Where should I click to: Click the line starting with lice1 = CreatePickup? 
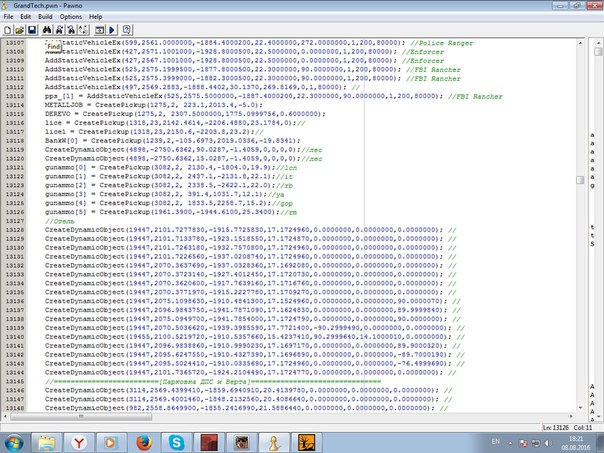coord(154,132)
